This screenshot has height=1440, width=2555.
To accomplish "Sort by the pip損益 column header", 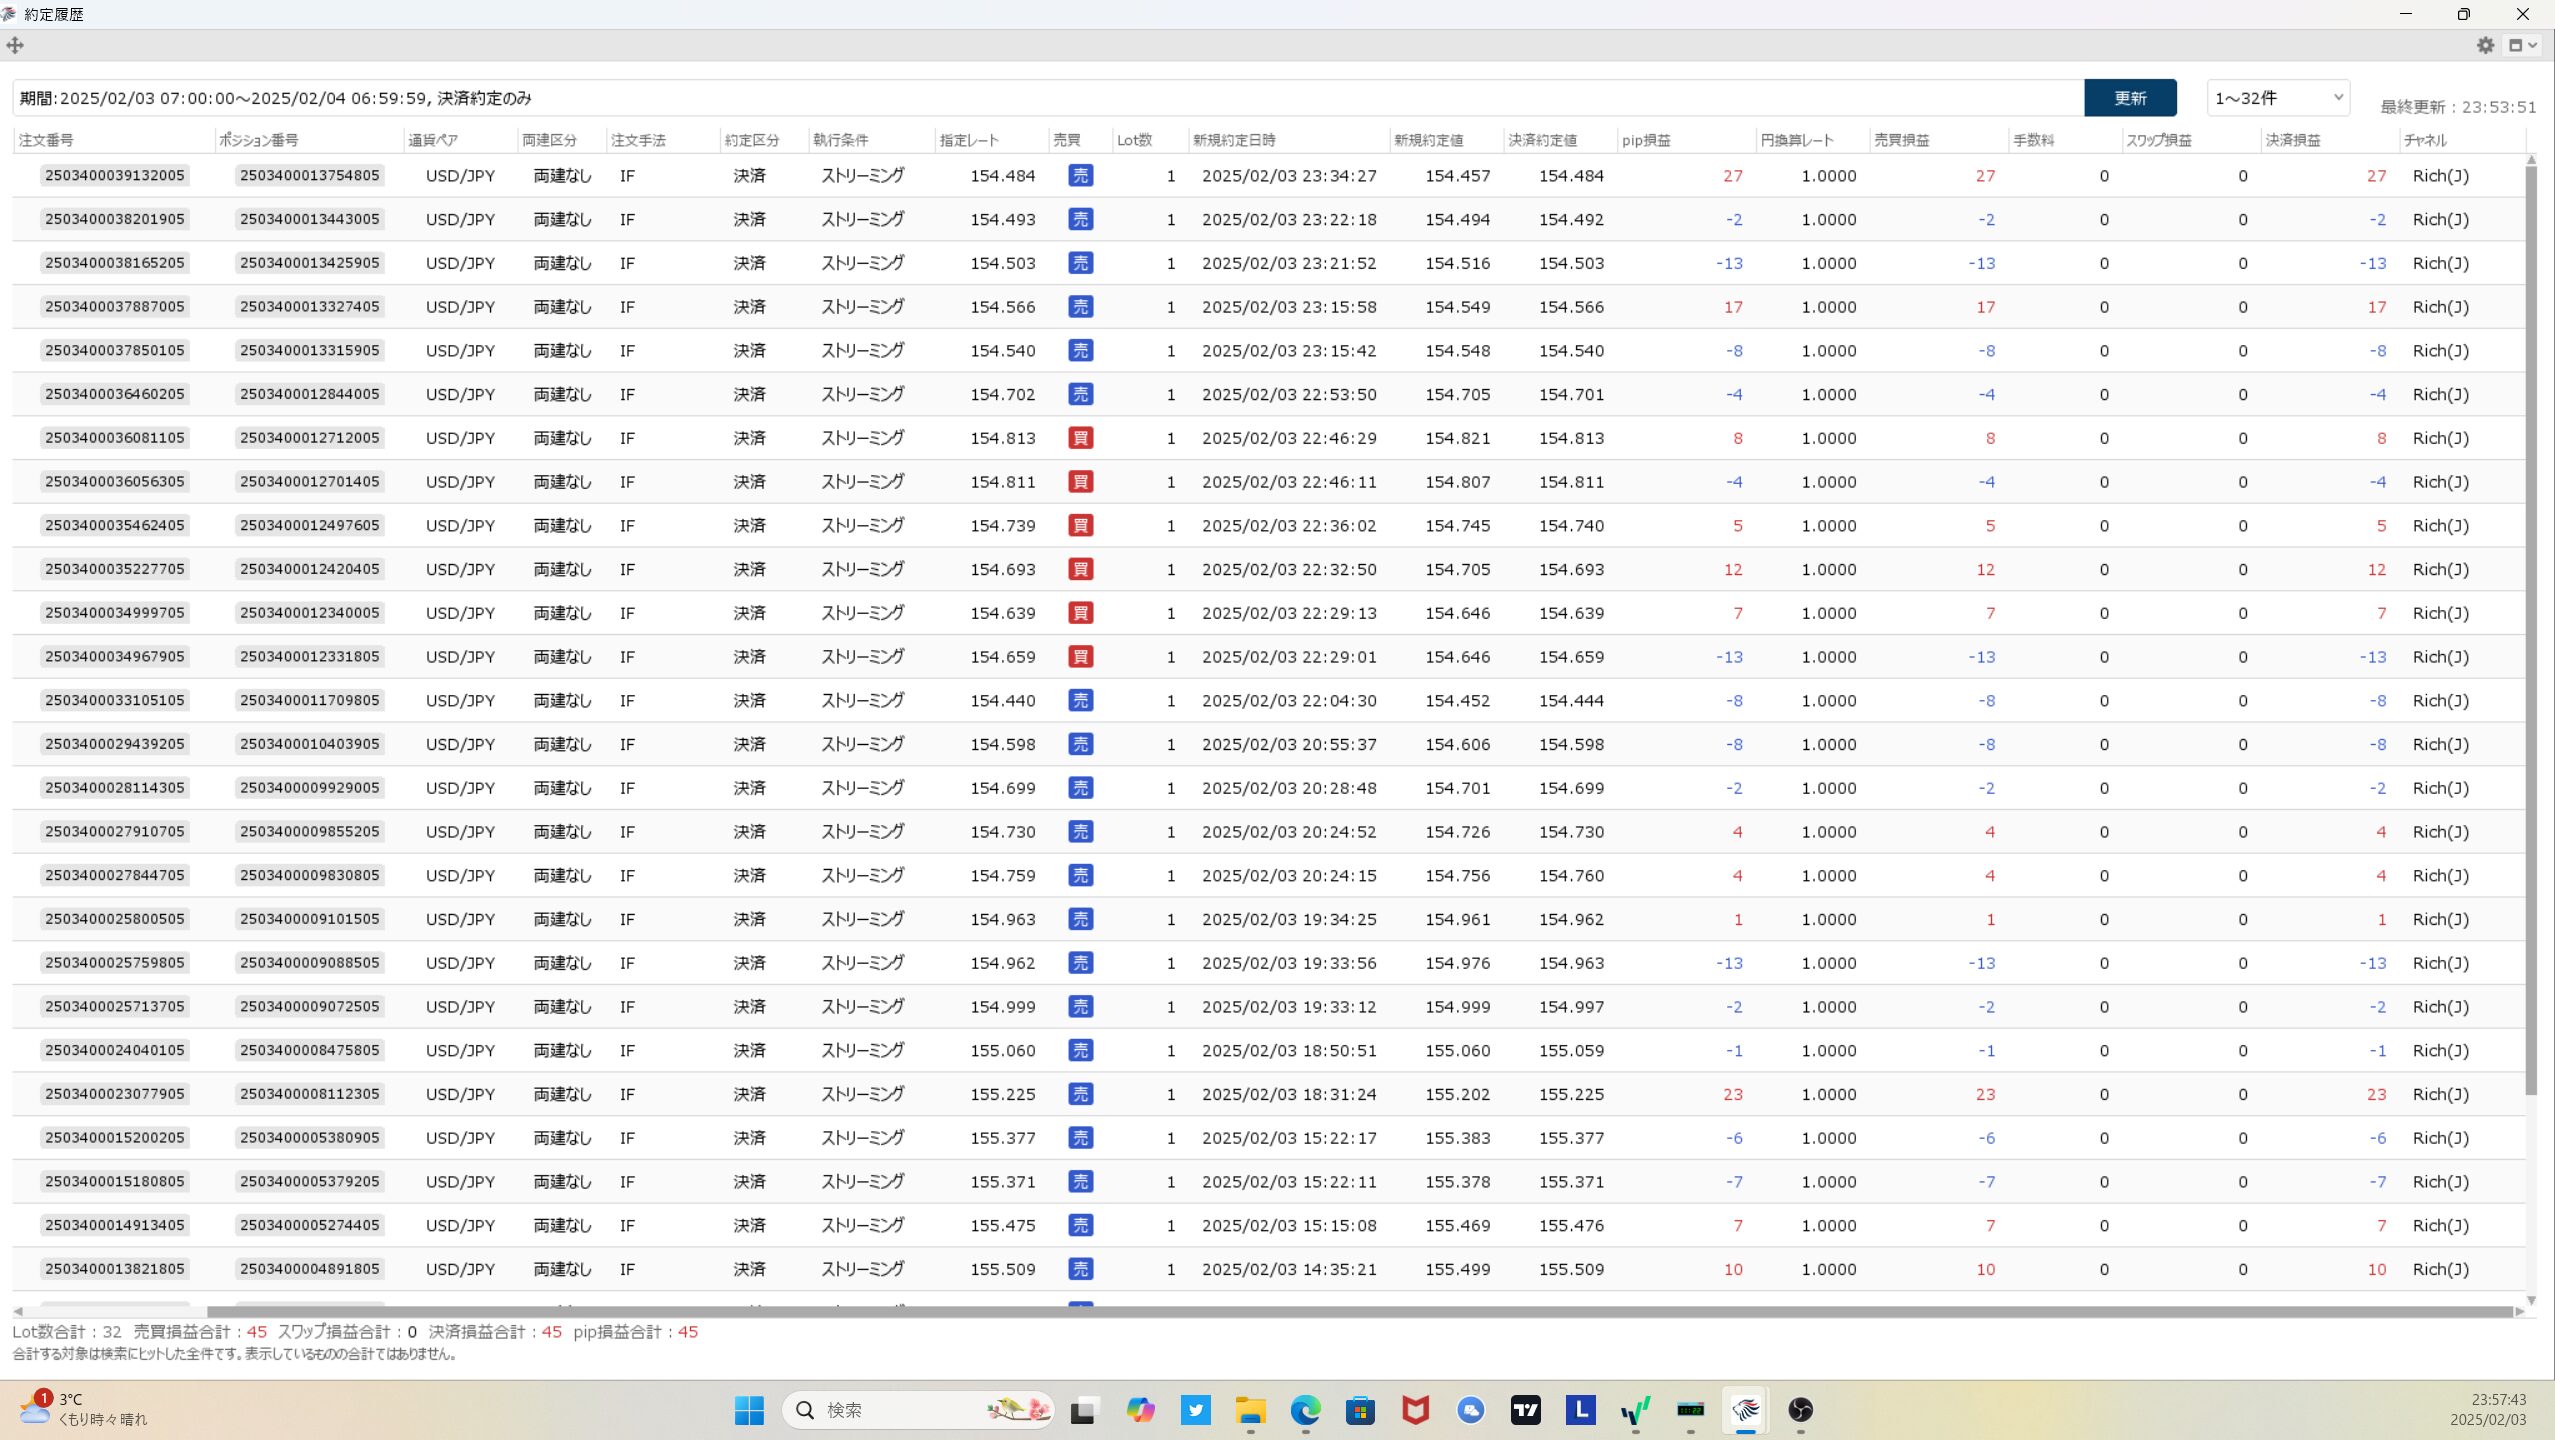I will coord(1646,140).
